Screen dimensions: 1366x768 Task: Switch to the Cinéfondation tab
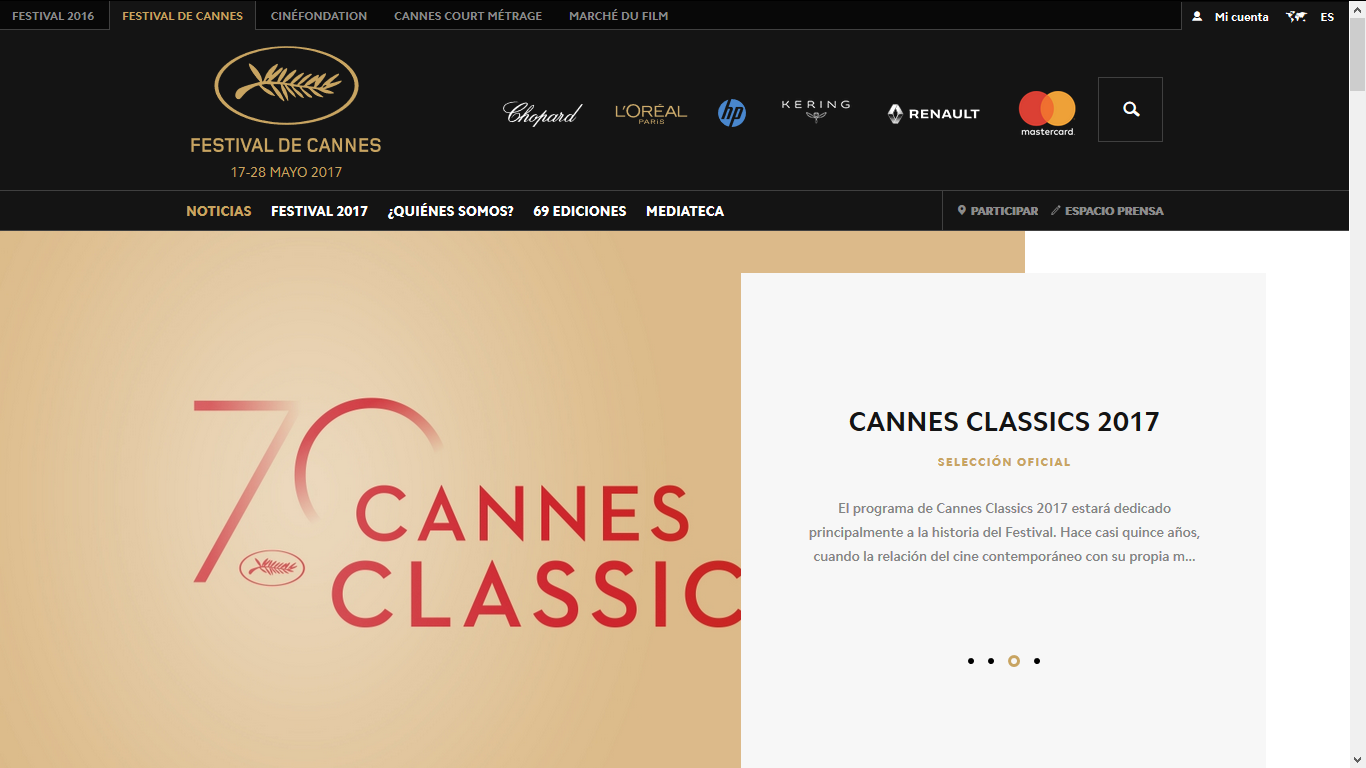click(x=319, y=16)
